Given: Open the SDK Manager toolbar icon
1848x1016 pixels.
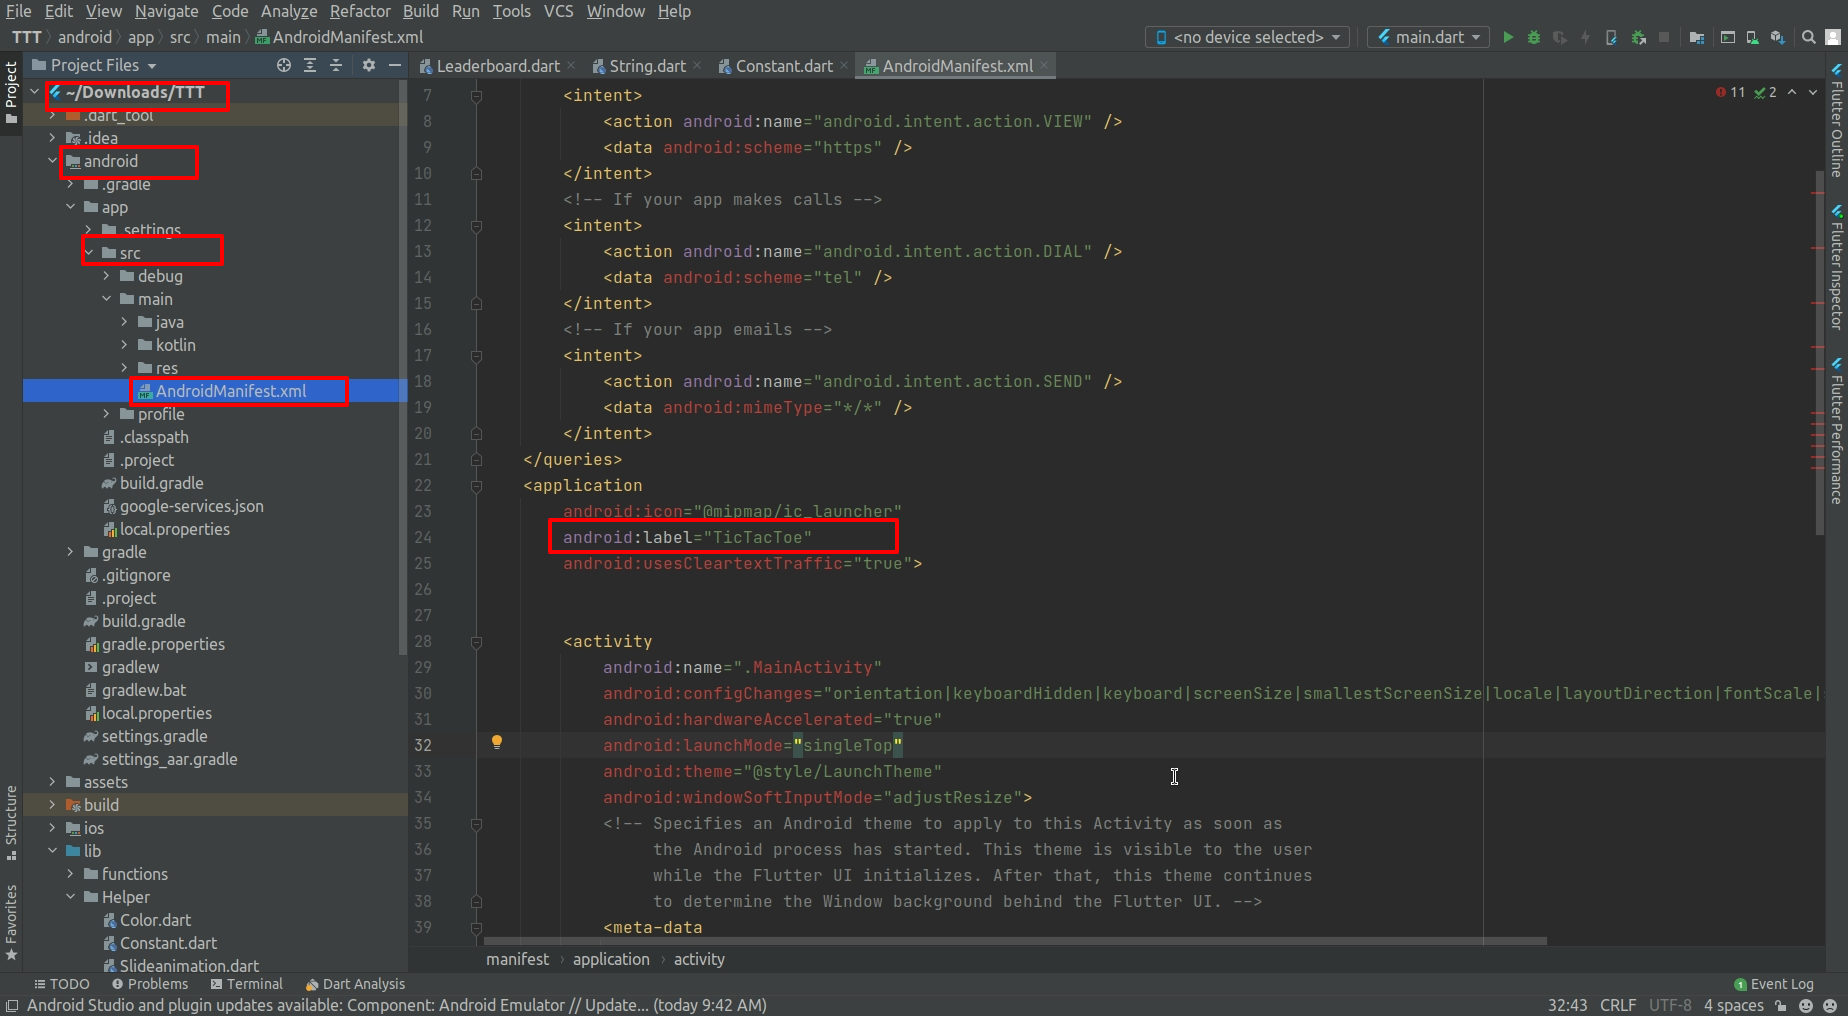Looking at the screenshot, I should [1777, 37].
